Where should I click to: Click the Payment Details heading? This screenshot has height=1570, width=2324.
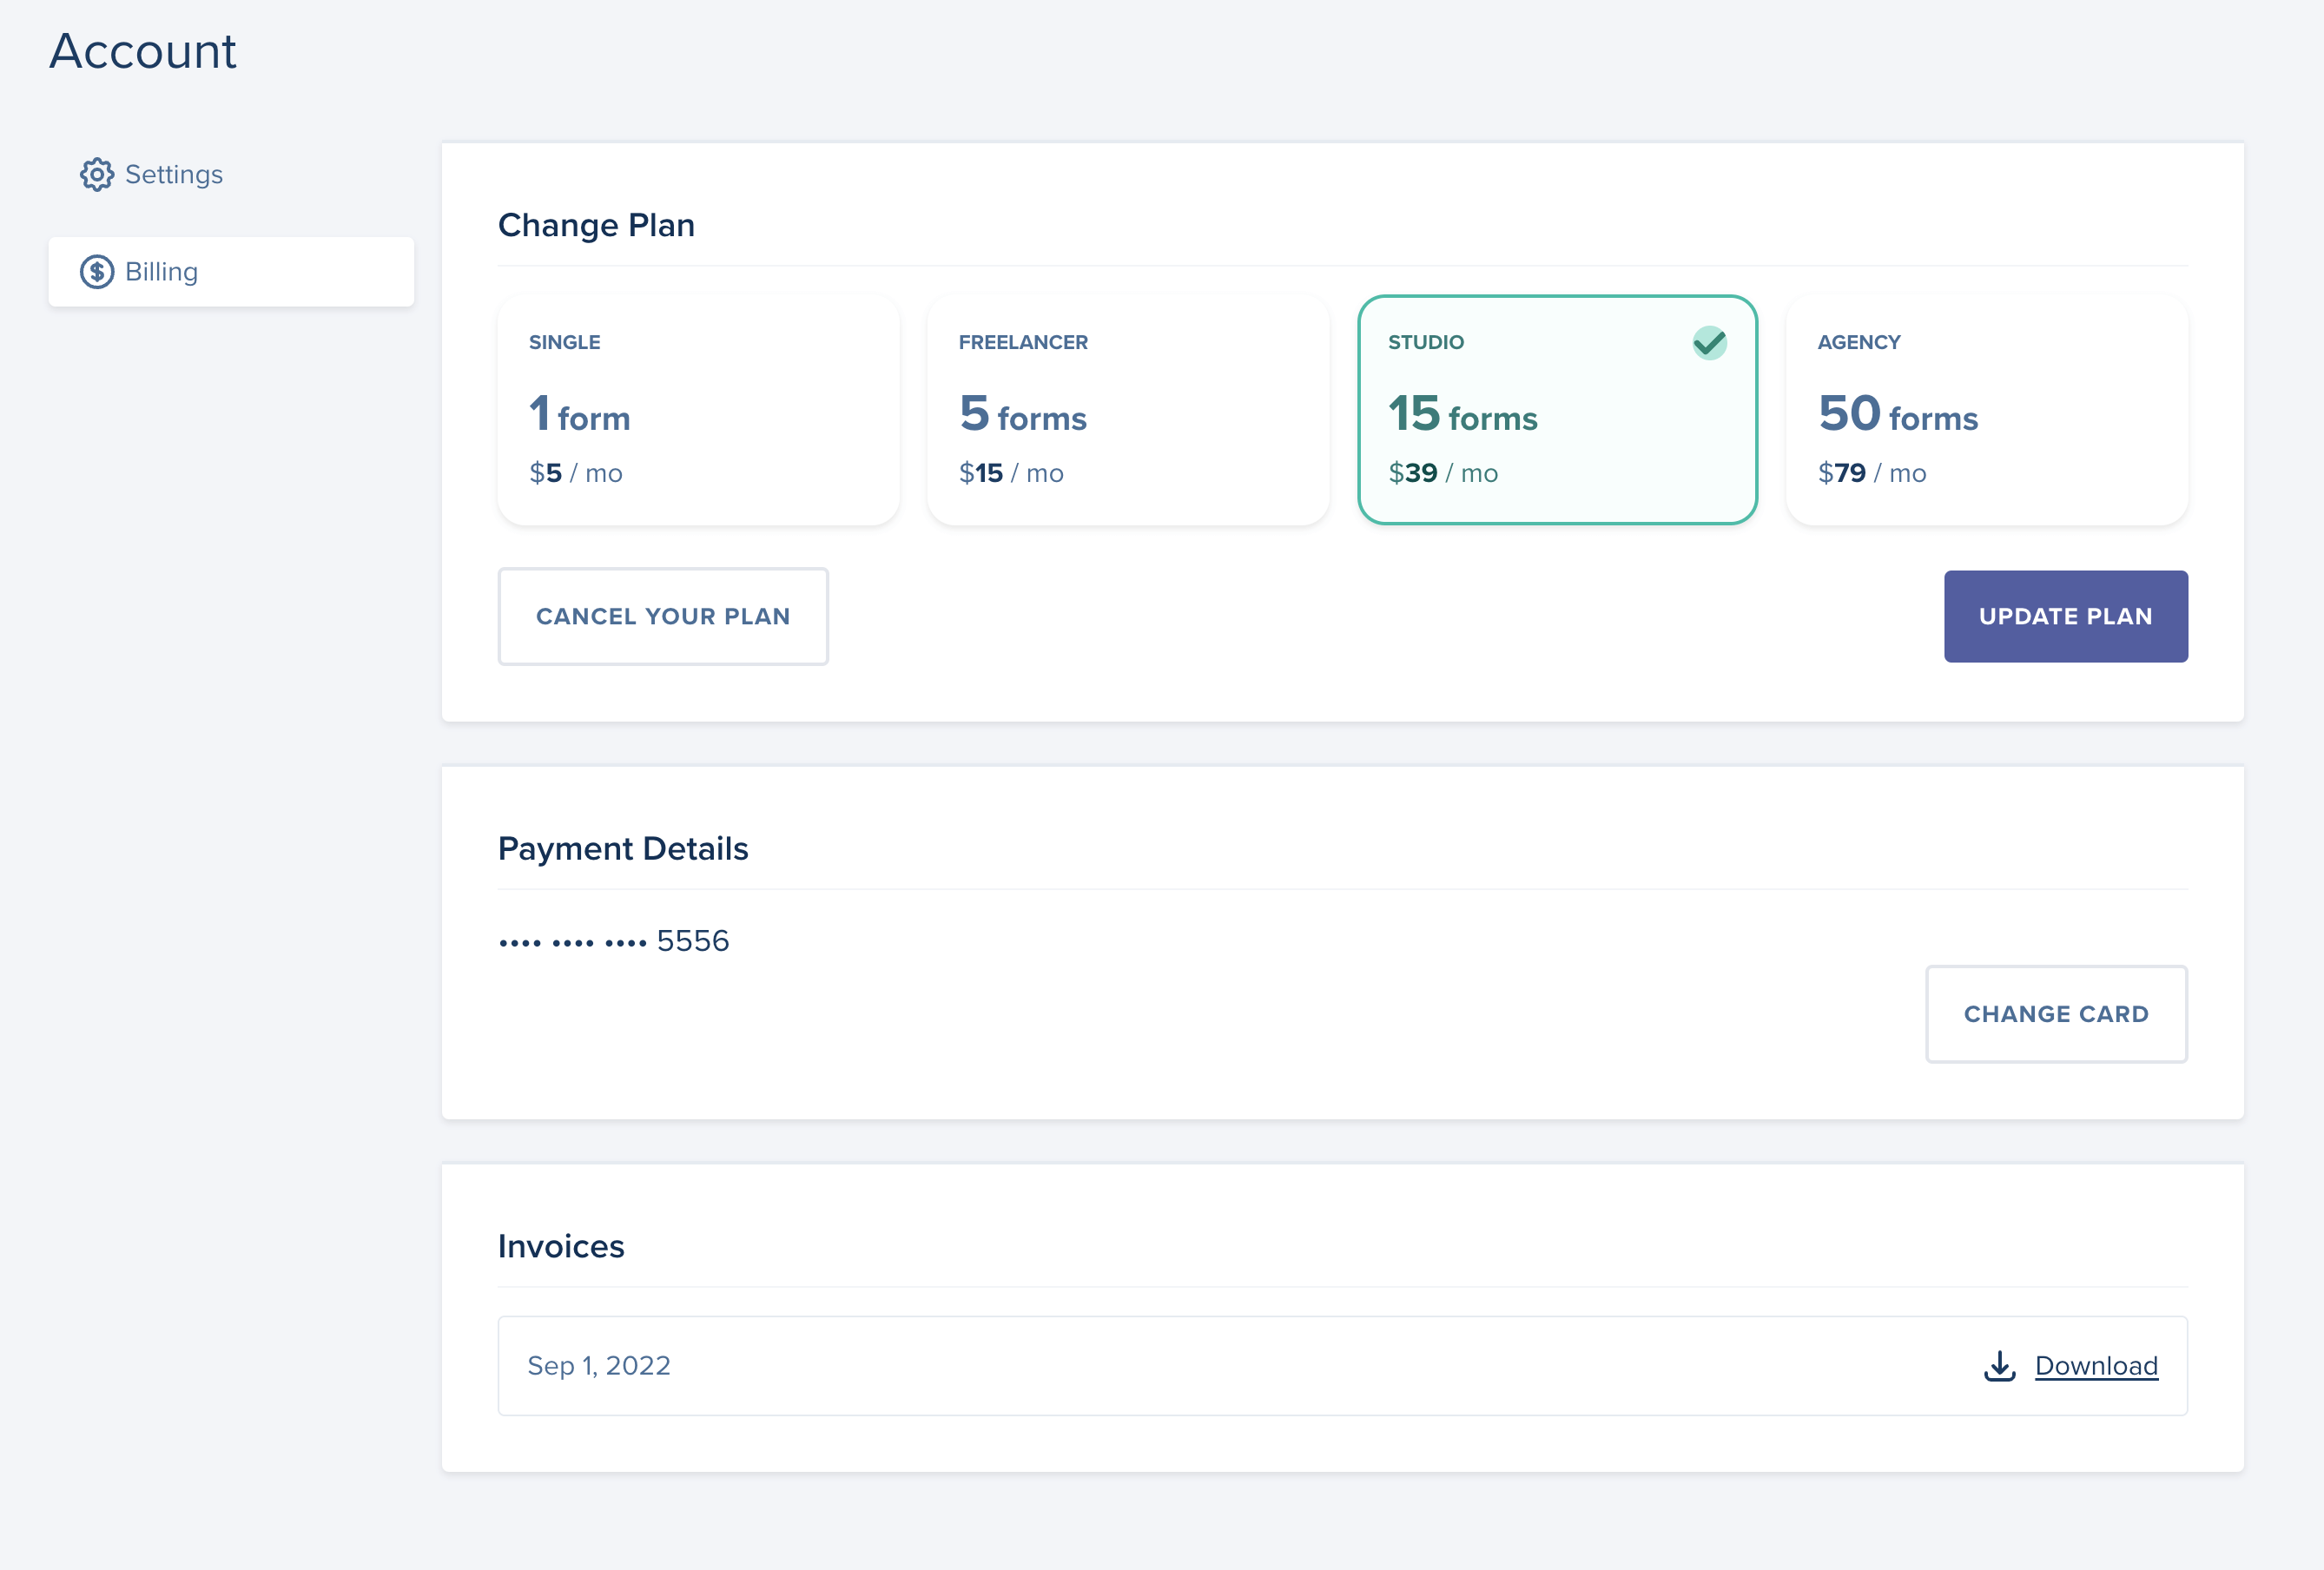click(623, 848)
